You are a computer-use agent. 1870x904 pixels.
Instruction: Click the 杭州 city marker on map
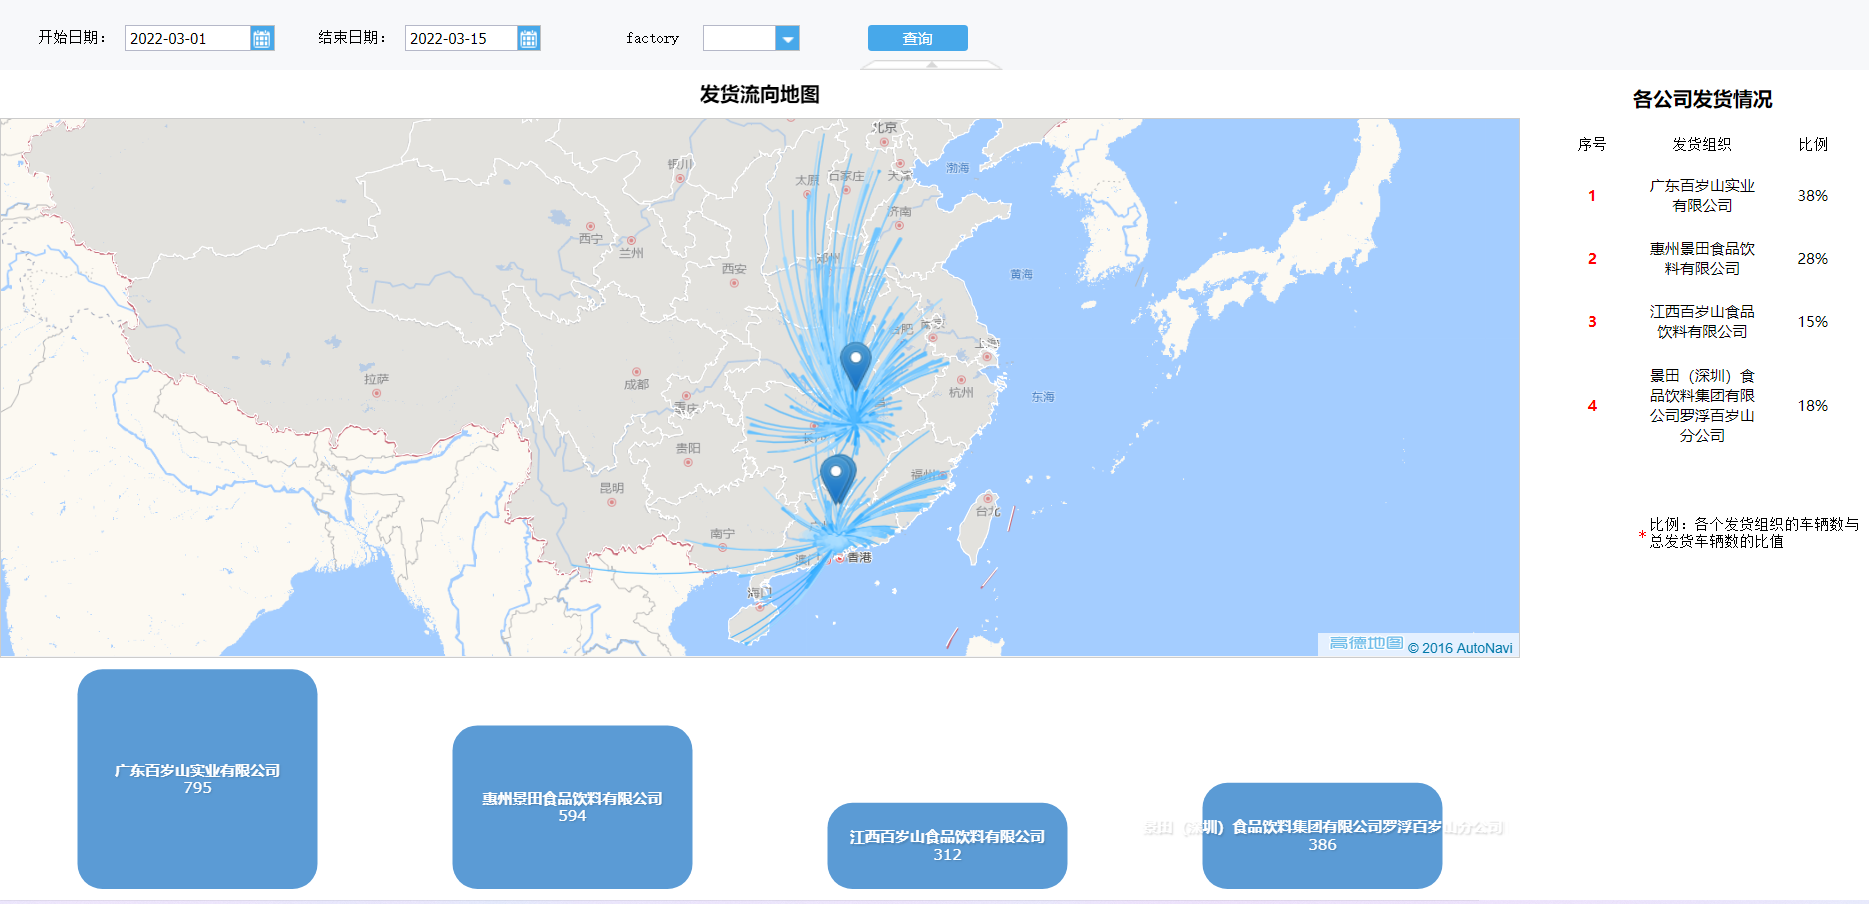tap(961, 380)
